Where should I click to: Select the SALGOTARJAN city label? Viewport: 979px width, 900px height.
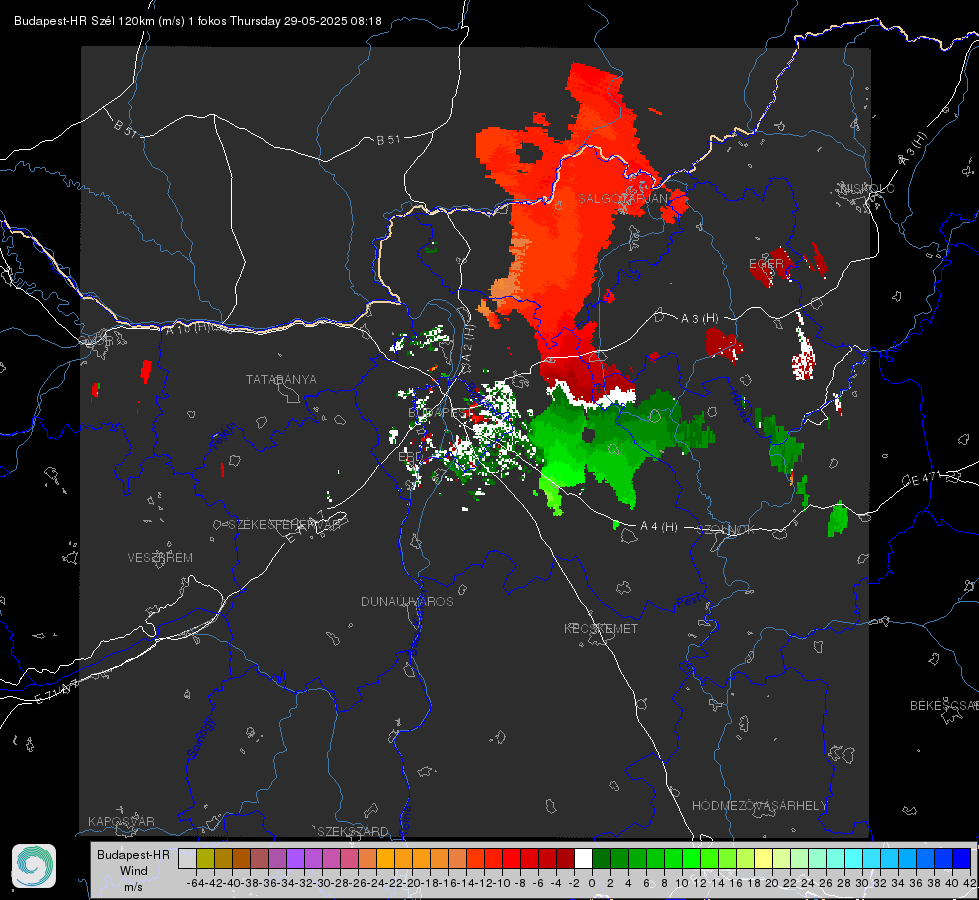tap(622, 199)
